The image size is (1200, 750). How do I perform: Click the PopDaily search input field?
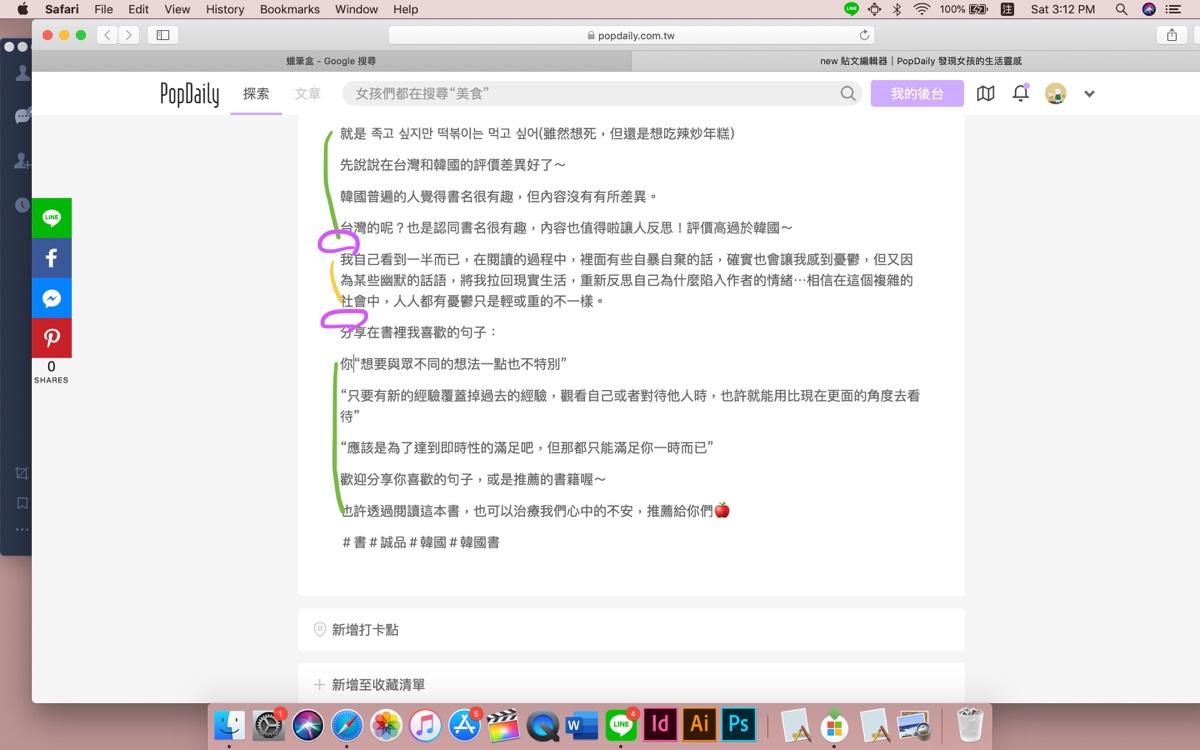[590, 93]
